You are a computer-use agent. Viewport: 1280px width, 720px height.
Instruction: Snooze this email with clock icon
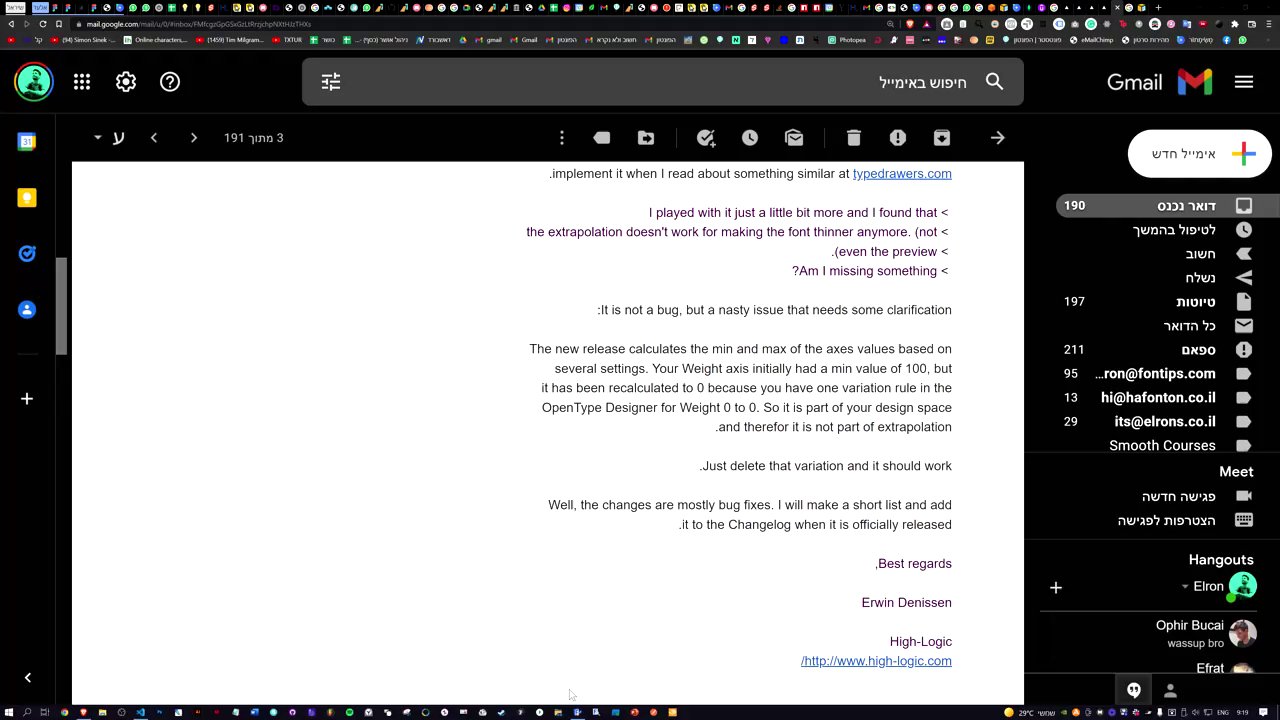click(750, 138)
